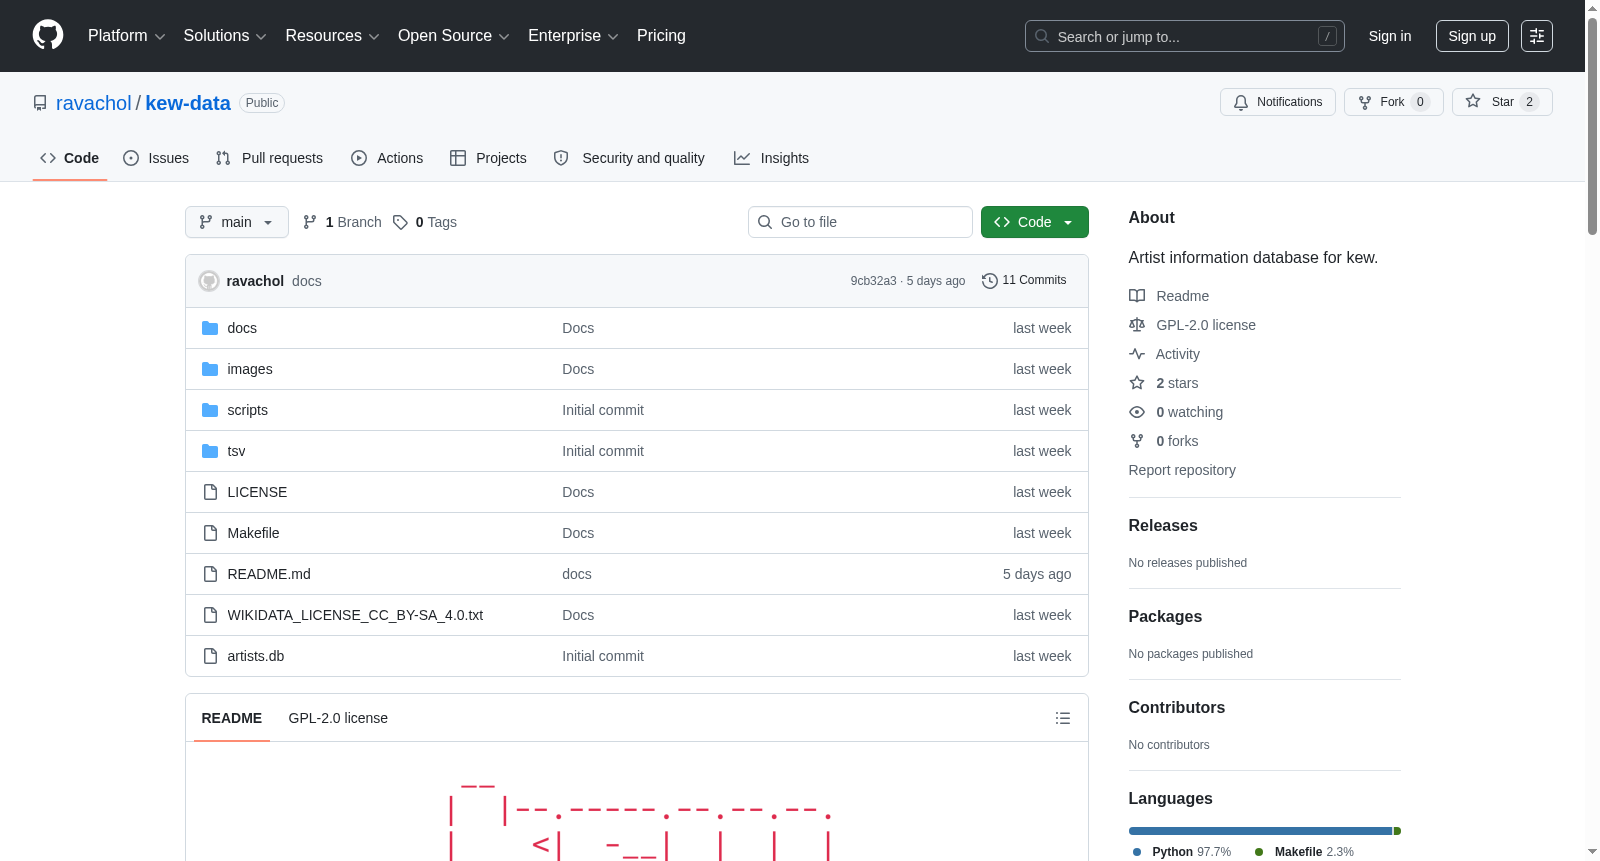Click the folder icon beside tsv
The height and width of the screenshot is (861, 1600).
click(x=210, y=451)
